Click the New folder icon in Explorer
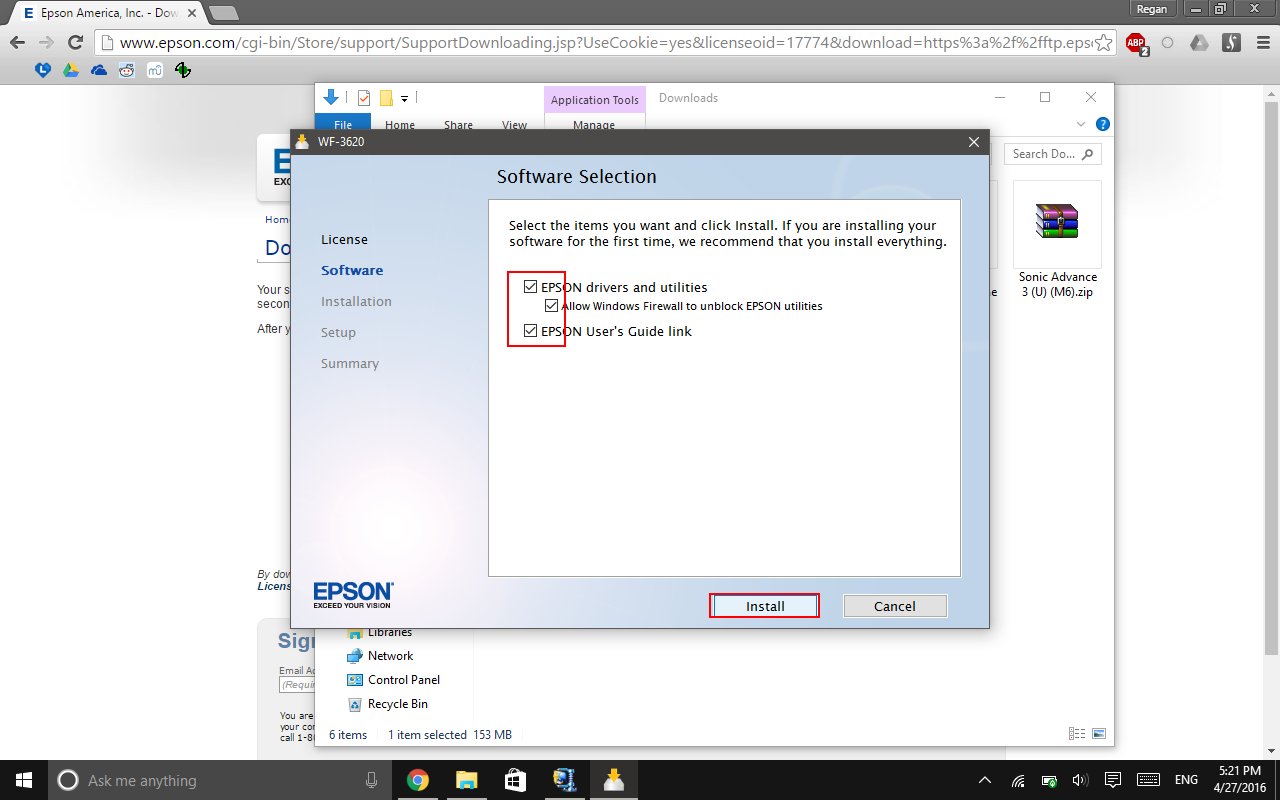Image resolution: width=1280 pixels, height=800 pixels. click(386, 98)
